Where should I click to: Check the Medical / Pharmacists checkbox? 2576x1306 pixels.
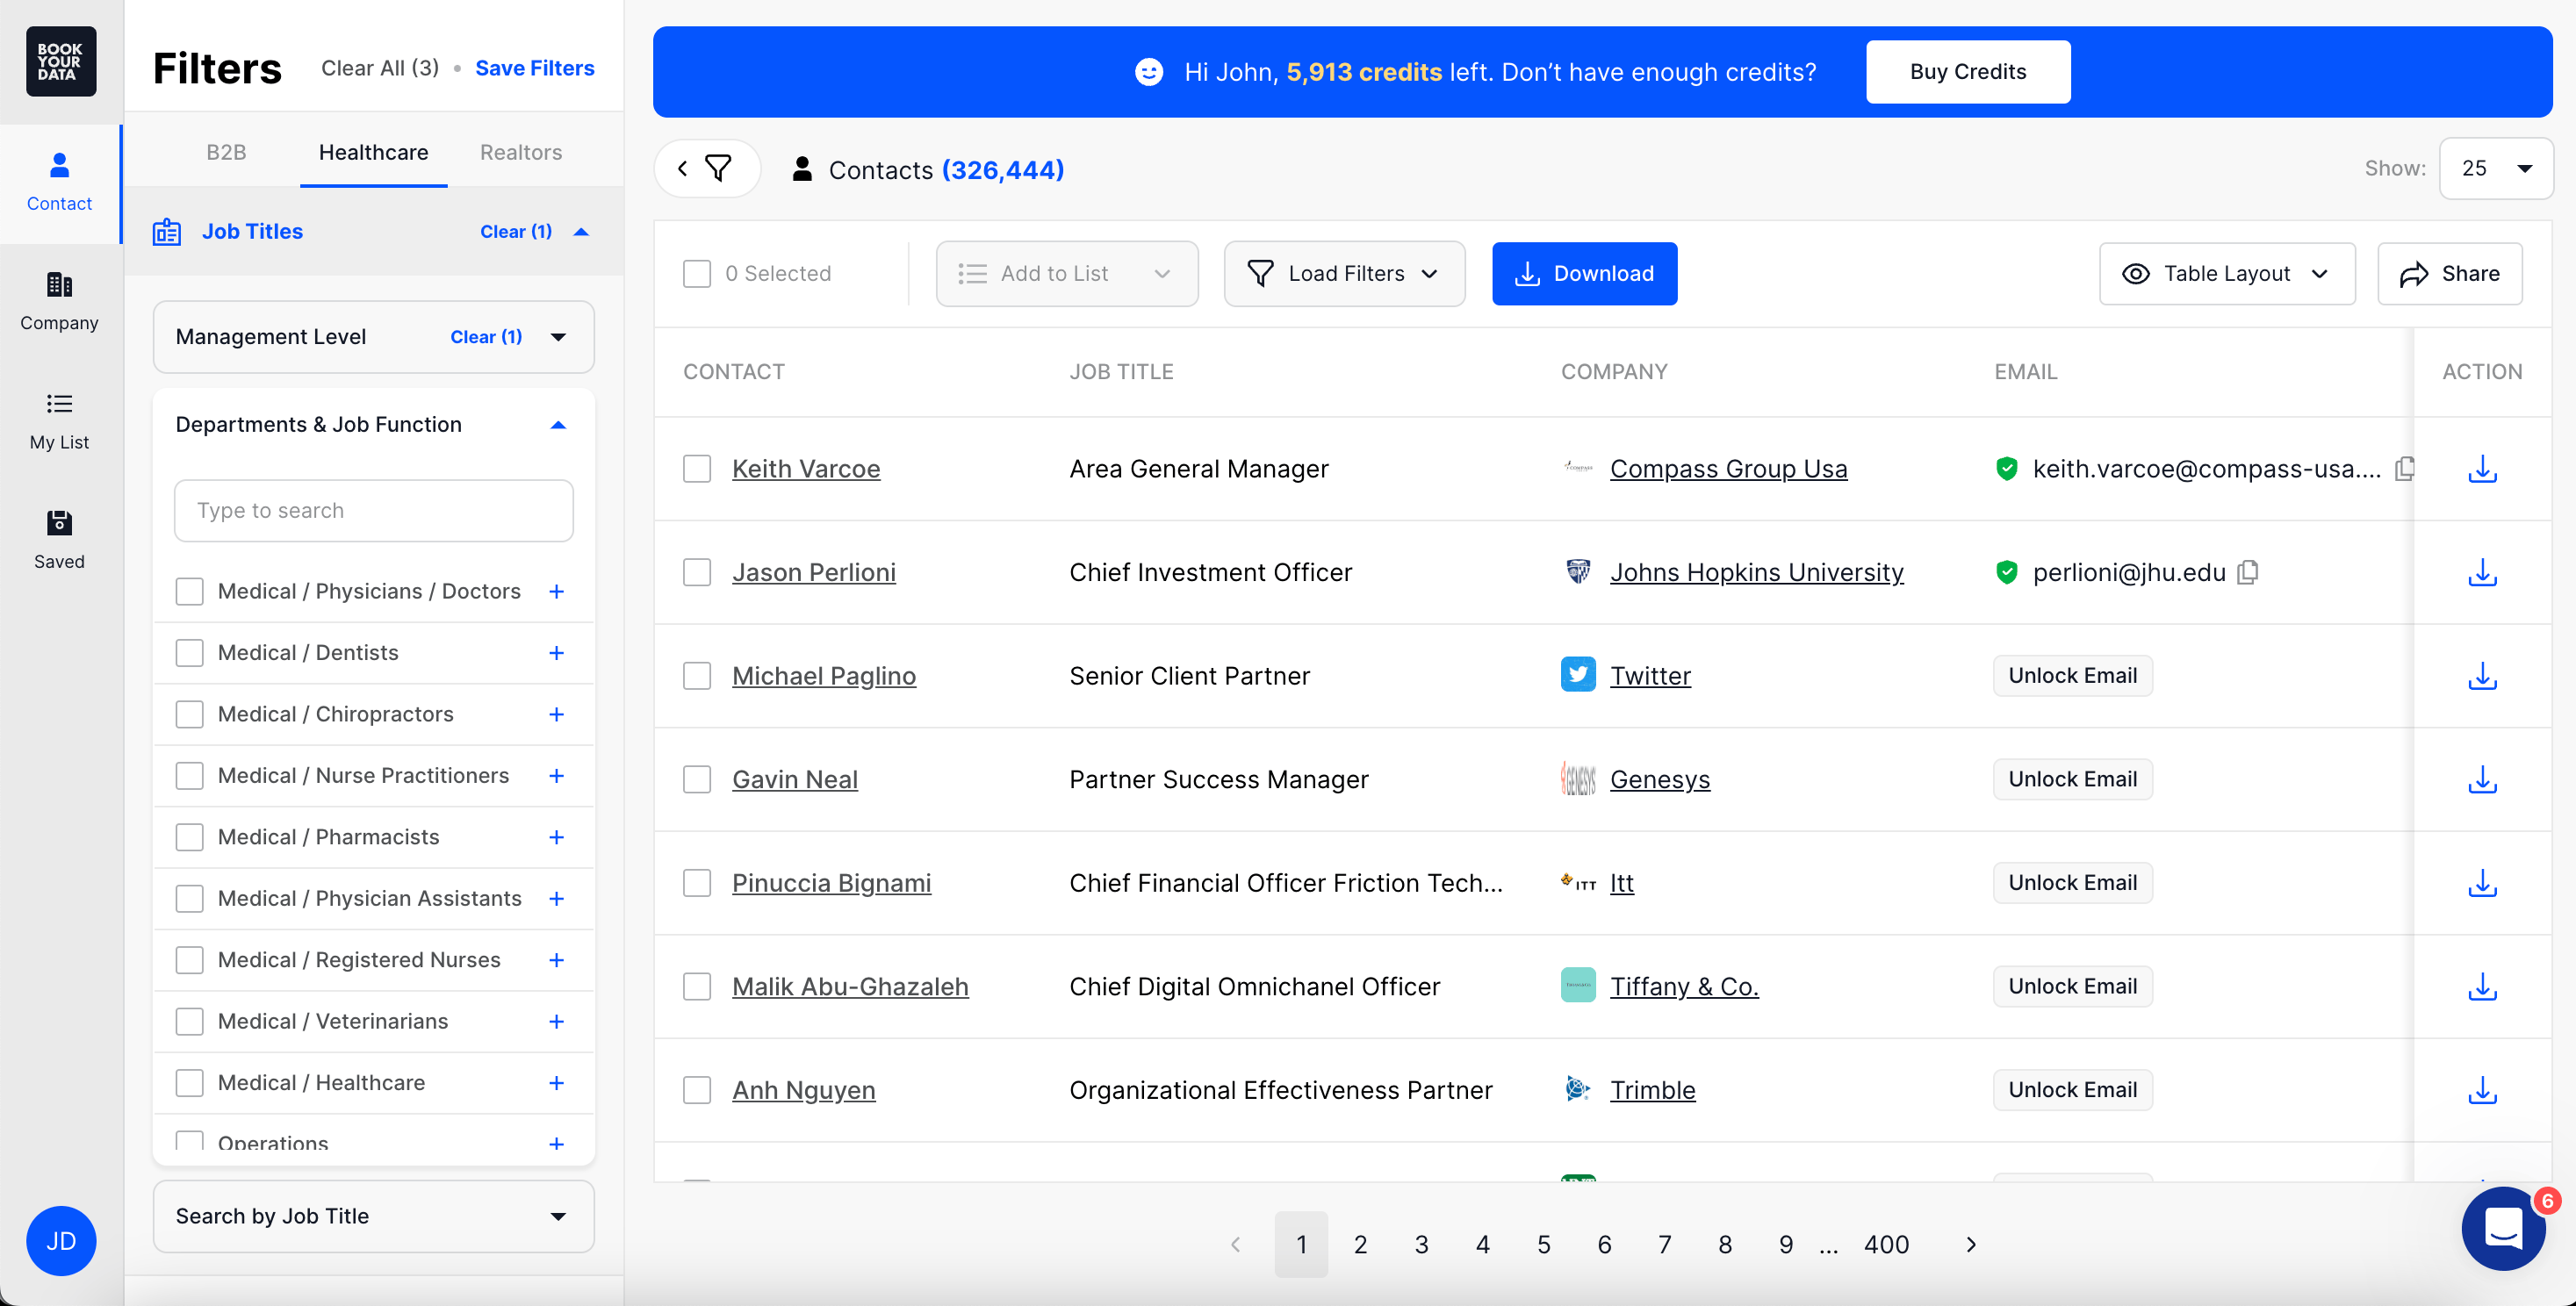click(x=189, y=837)
